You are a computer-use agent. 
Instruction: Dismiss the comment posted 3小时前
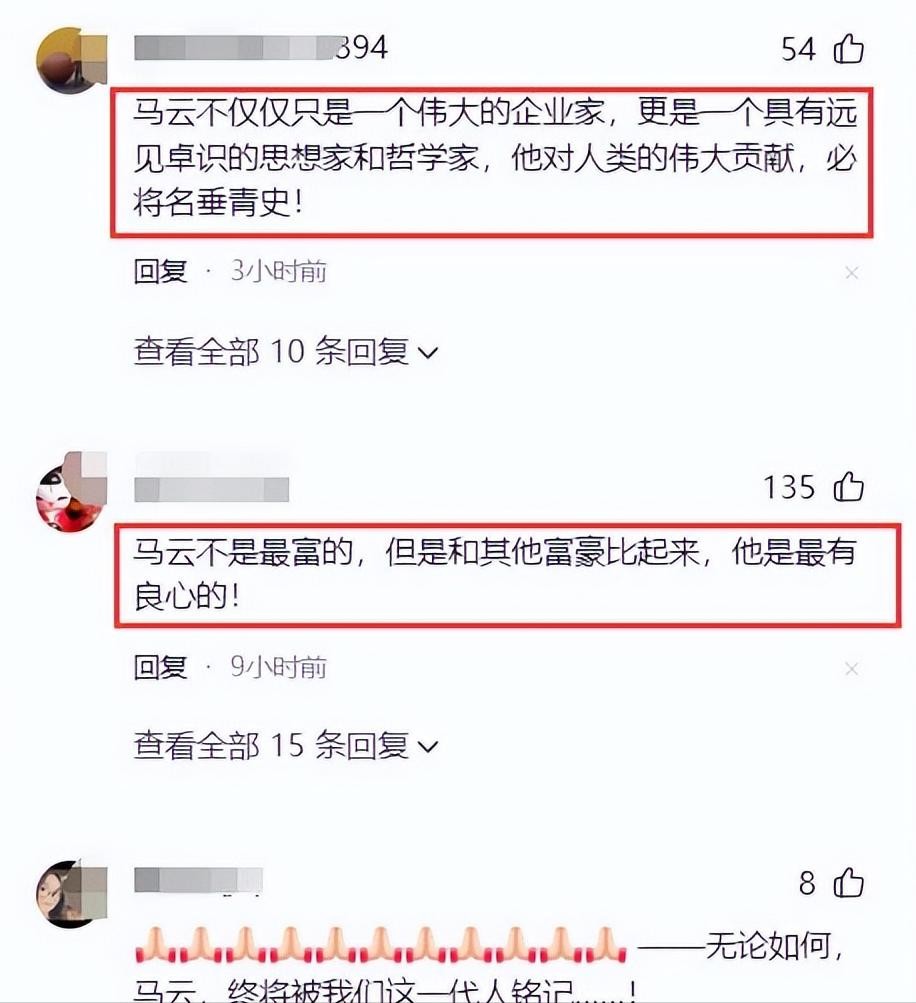point(851,273)
